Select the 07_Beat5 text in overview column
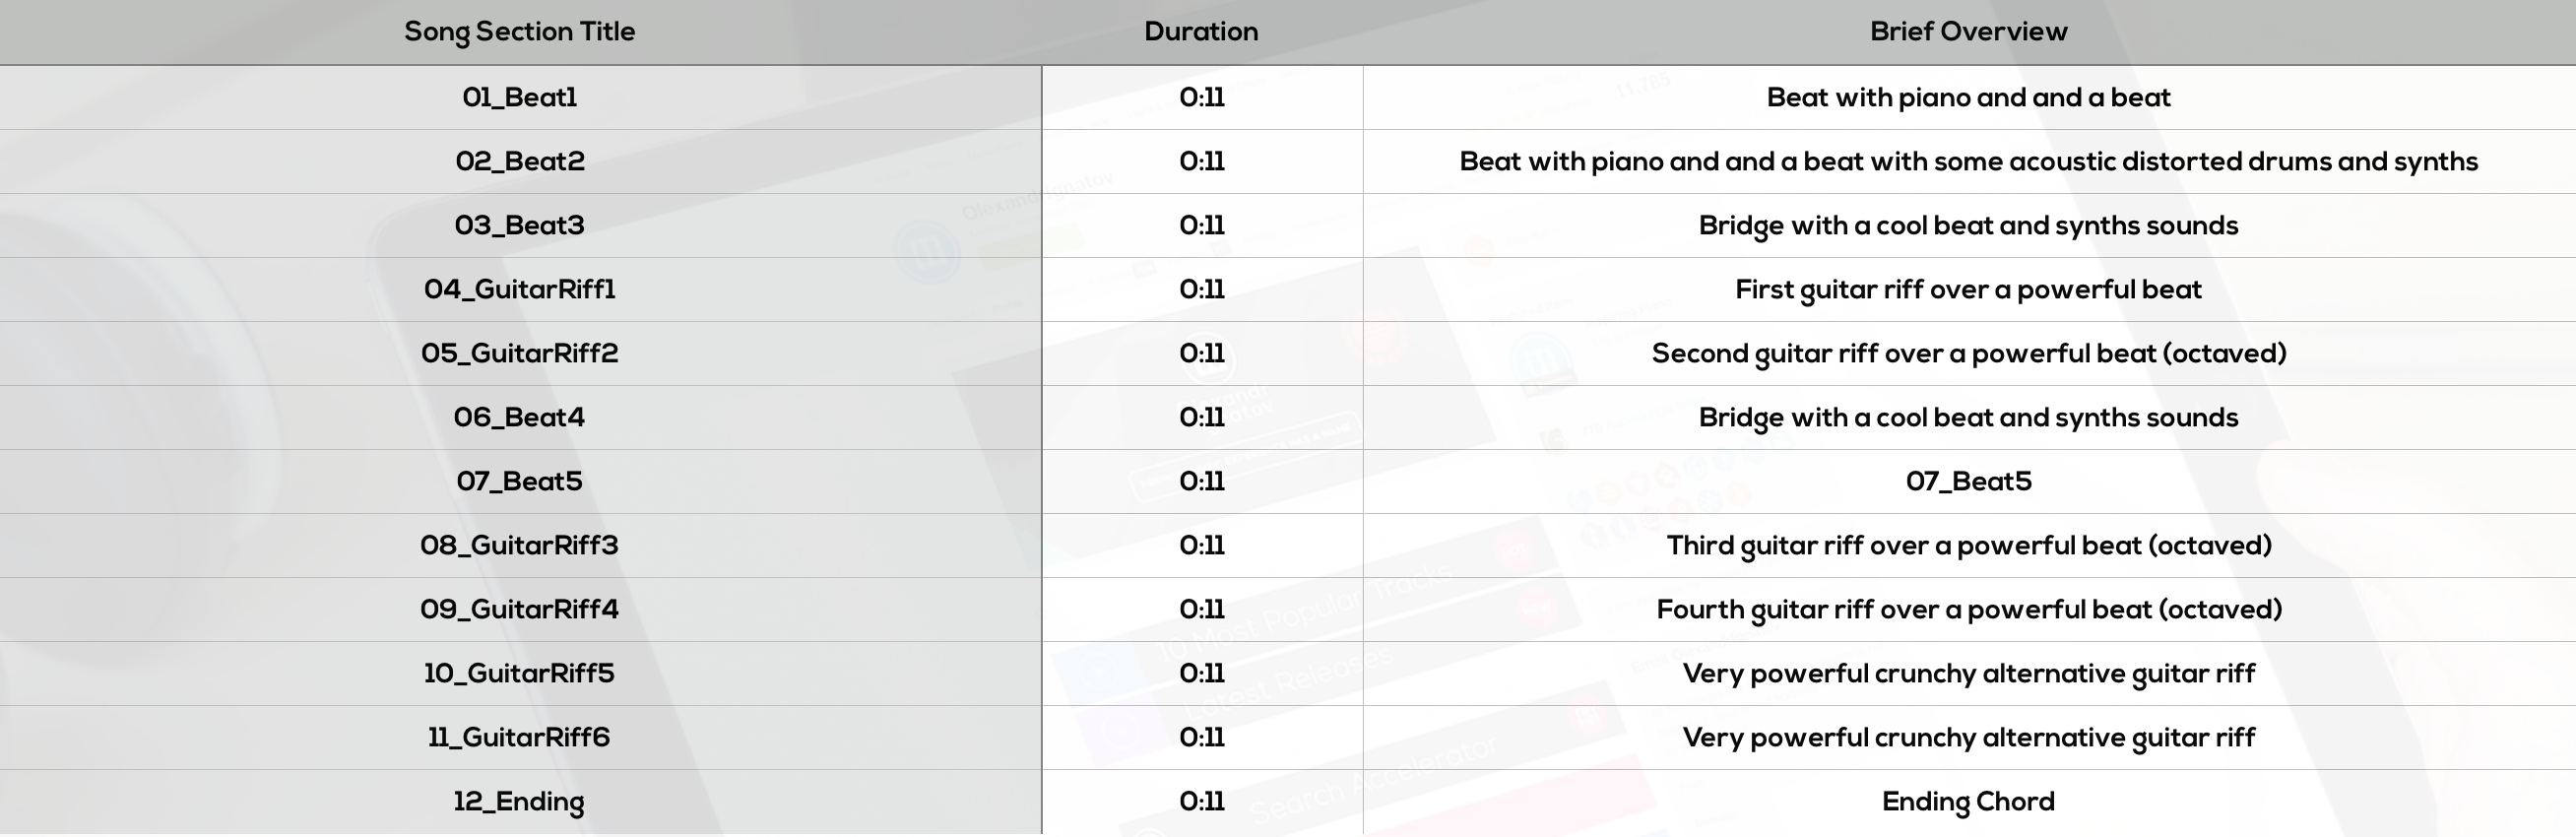Screen dimensions: 2576x837 click(1968, 482)
